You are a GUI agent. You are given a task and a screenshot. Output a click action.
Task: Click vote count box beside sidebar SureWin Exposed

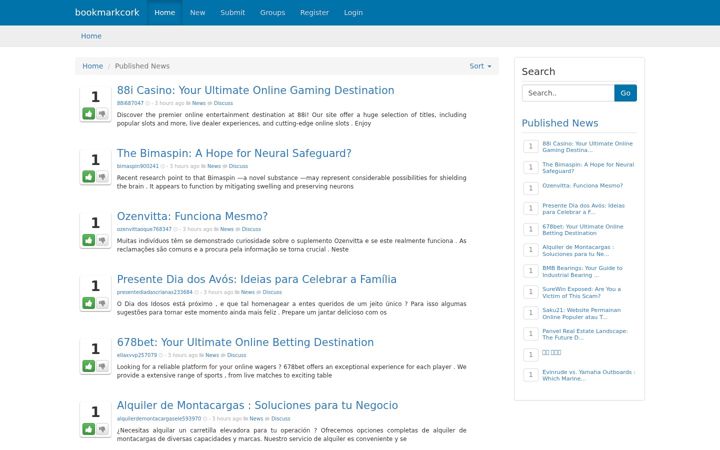[531, 292]
